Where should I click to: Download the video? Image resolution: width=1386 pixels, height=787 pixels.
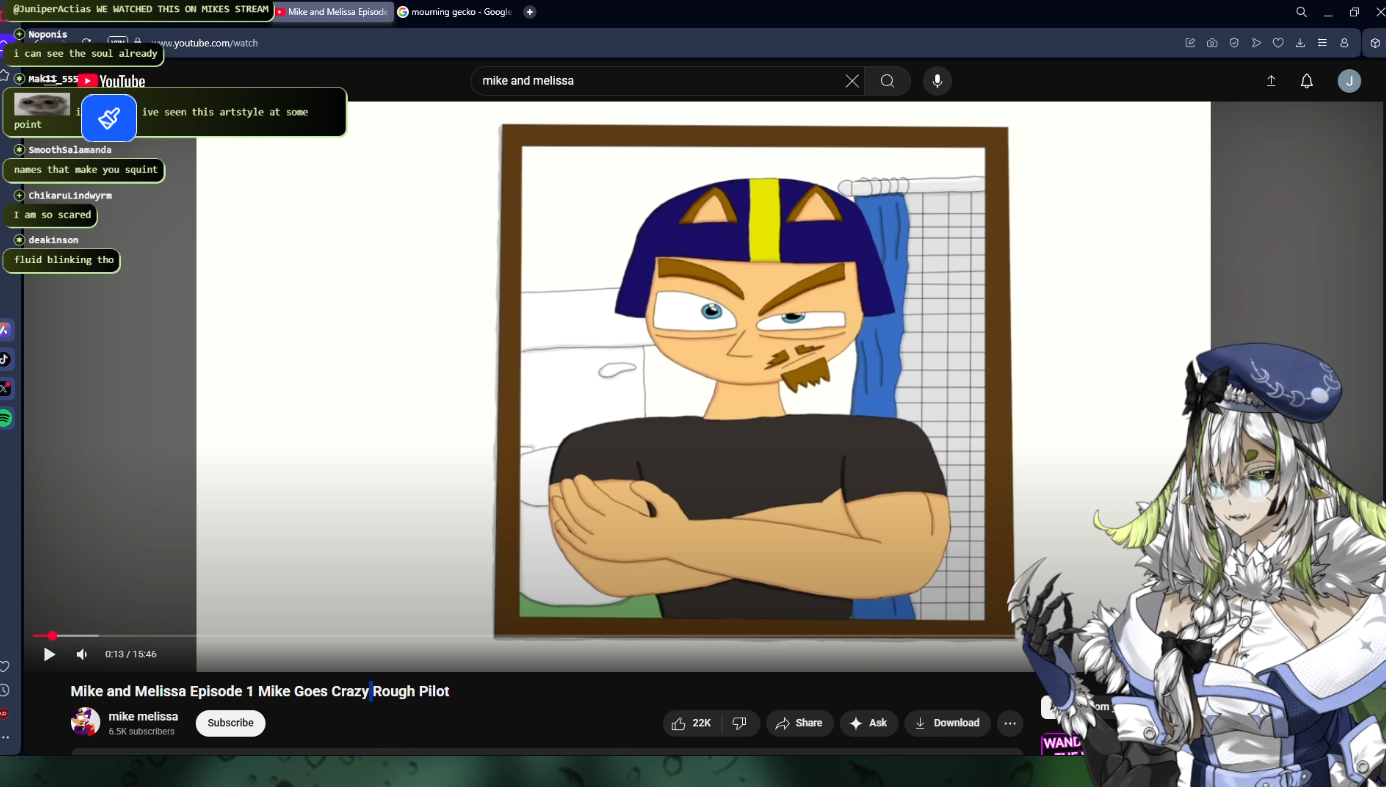947,723
